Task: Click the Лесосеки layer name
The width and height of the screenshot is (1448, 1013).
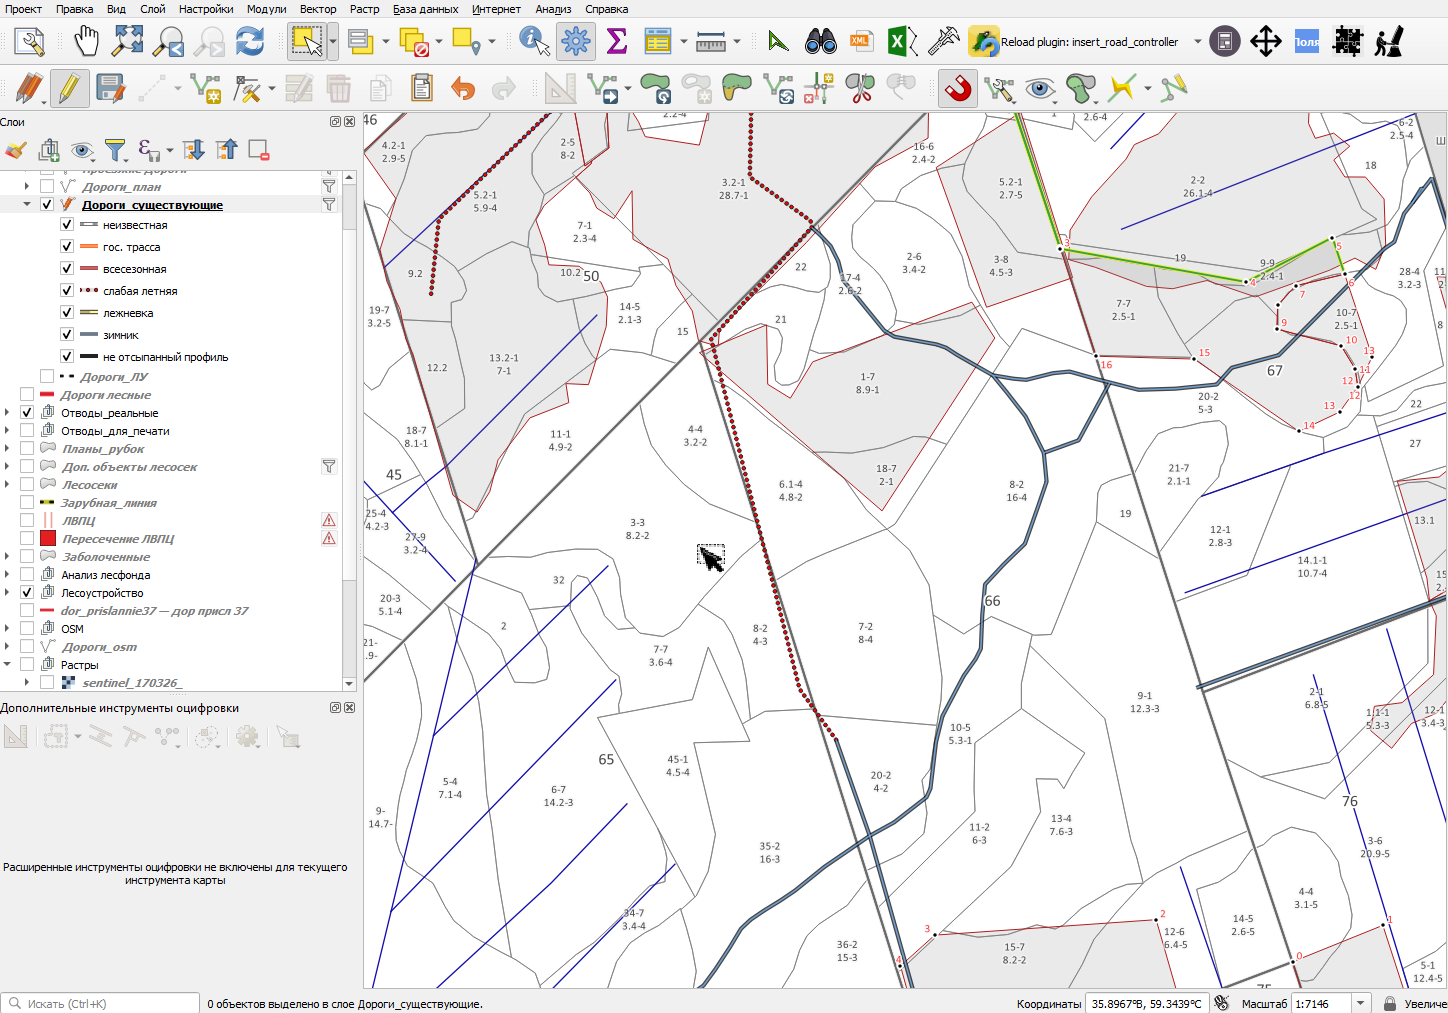Action: (x=90, y=484)
